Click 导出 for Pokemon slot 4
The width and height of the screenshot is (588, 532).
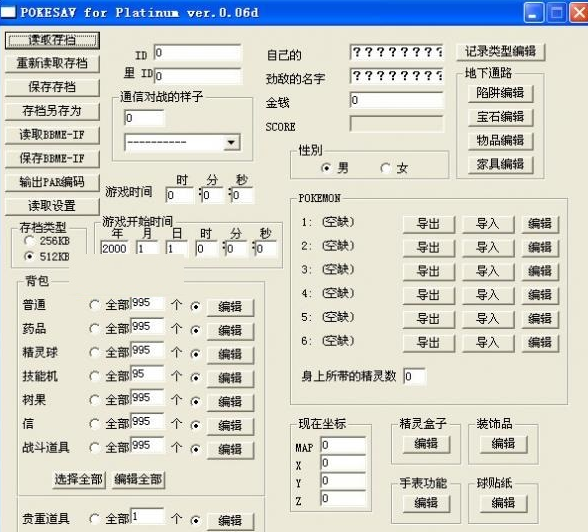[x=429, y=295]
